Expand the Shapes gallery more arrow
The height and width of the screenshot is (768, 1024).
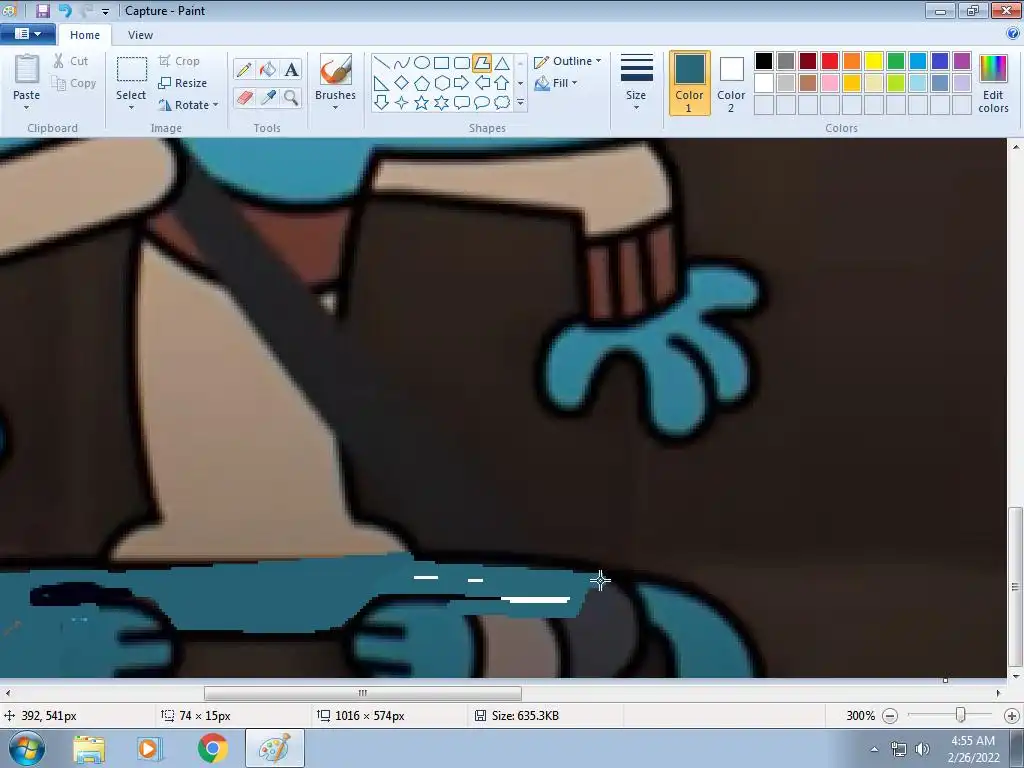[520, 103]
